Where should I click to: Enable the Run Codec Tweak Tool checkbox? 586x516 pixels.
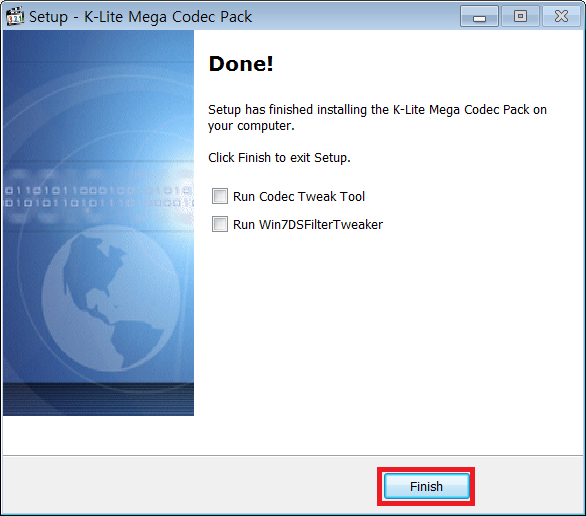(220, 196)
